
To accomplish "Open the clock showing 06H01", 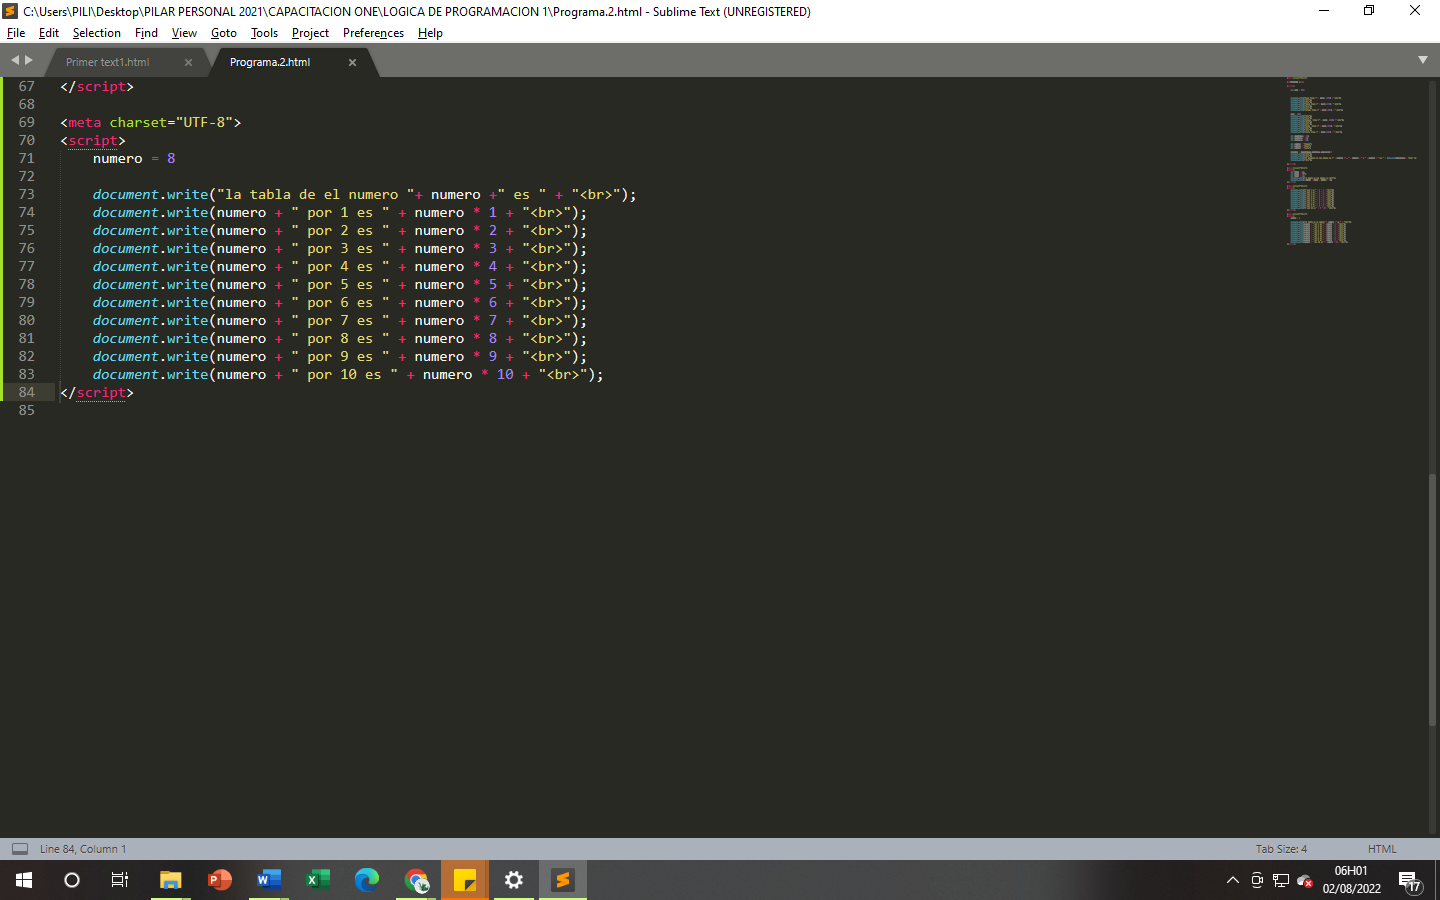I will point(1351,880).
